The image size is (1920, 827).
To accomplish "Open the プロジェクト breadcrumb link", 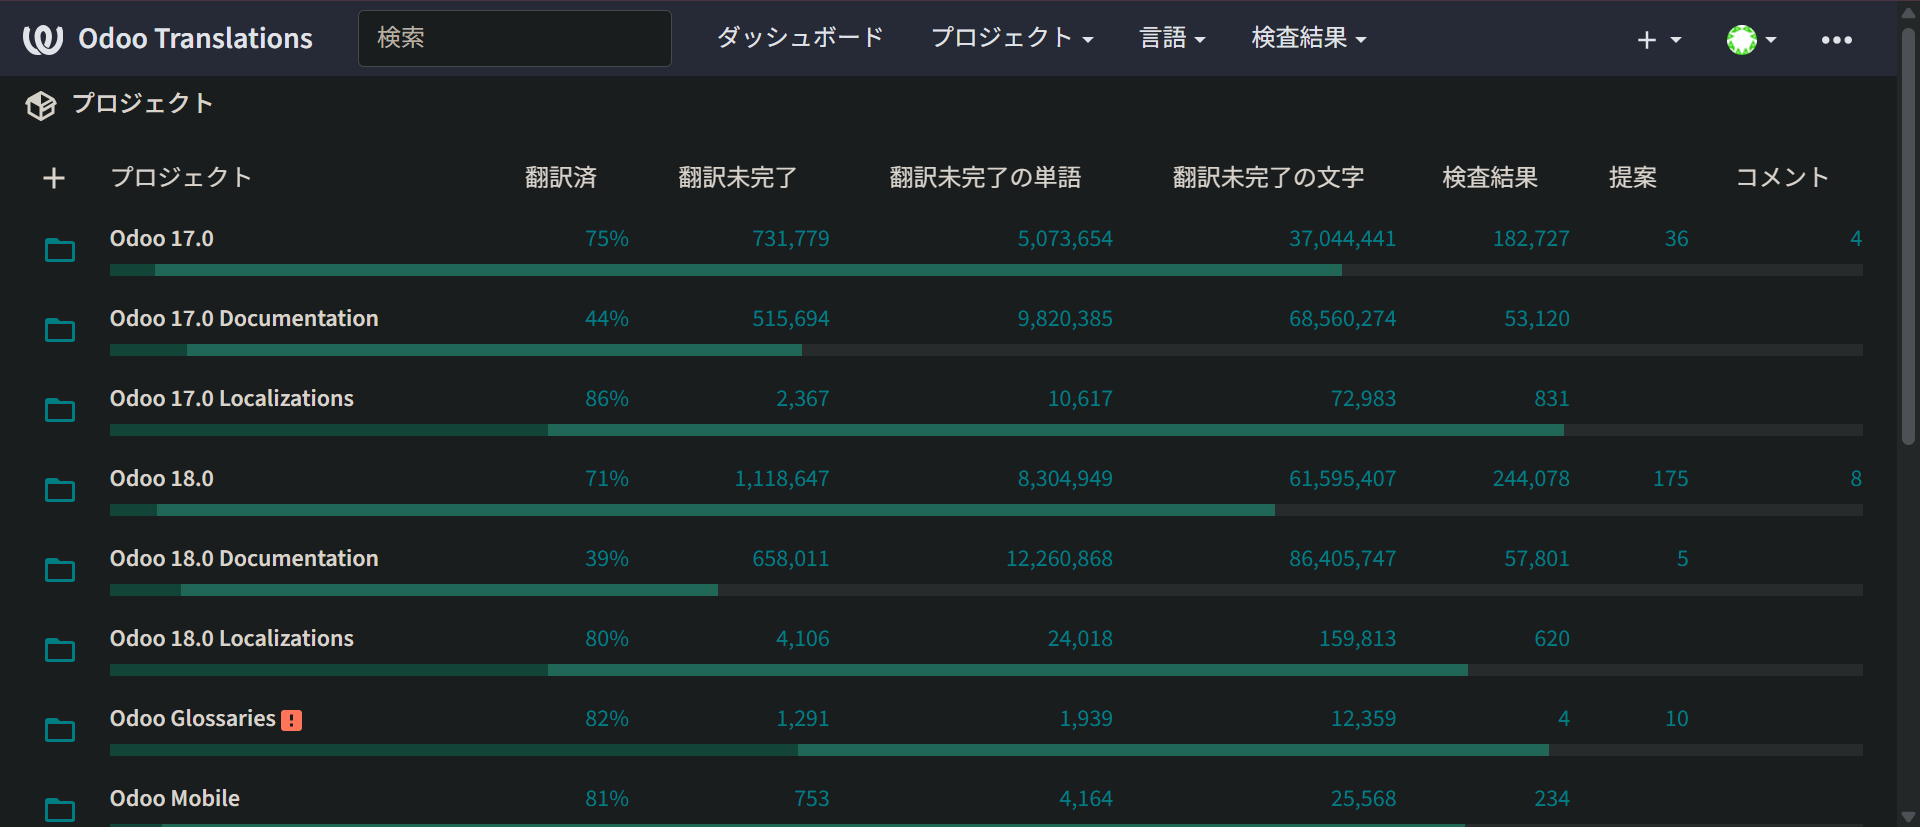I will point(143,104).
